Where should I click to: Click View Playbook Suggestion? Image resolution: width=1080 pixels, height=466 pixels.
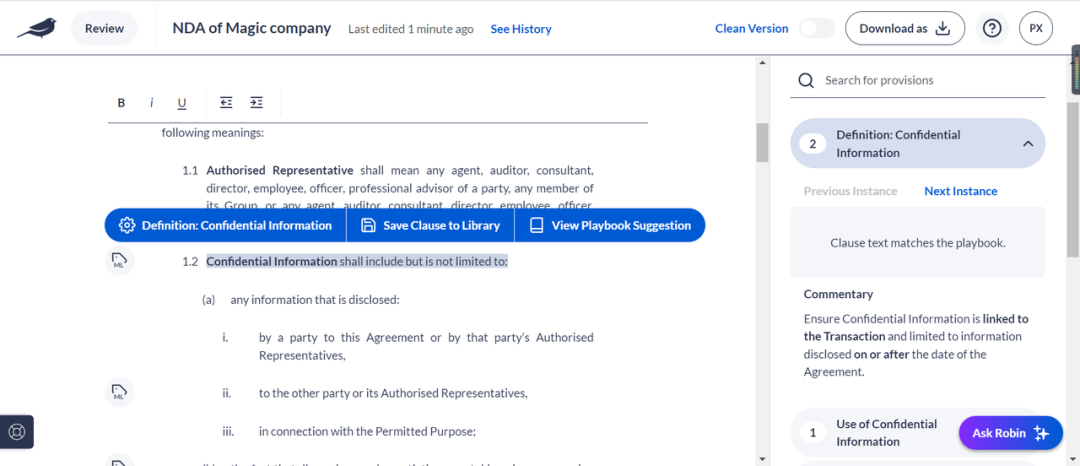click(x=610, y=225)
